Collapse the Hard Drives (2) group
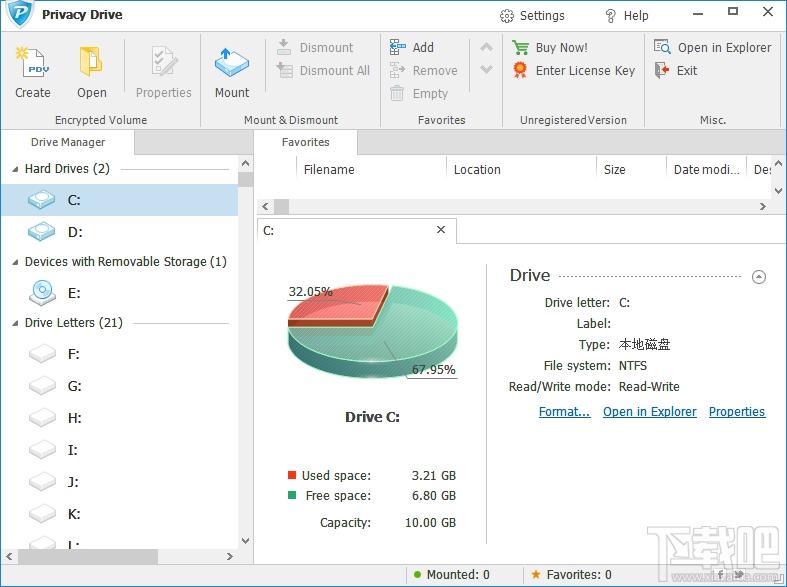The image size is (787, 587). pyautogui.click(x=15, y=169)
